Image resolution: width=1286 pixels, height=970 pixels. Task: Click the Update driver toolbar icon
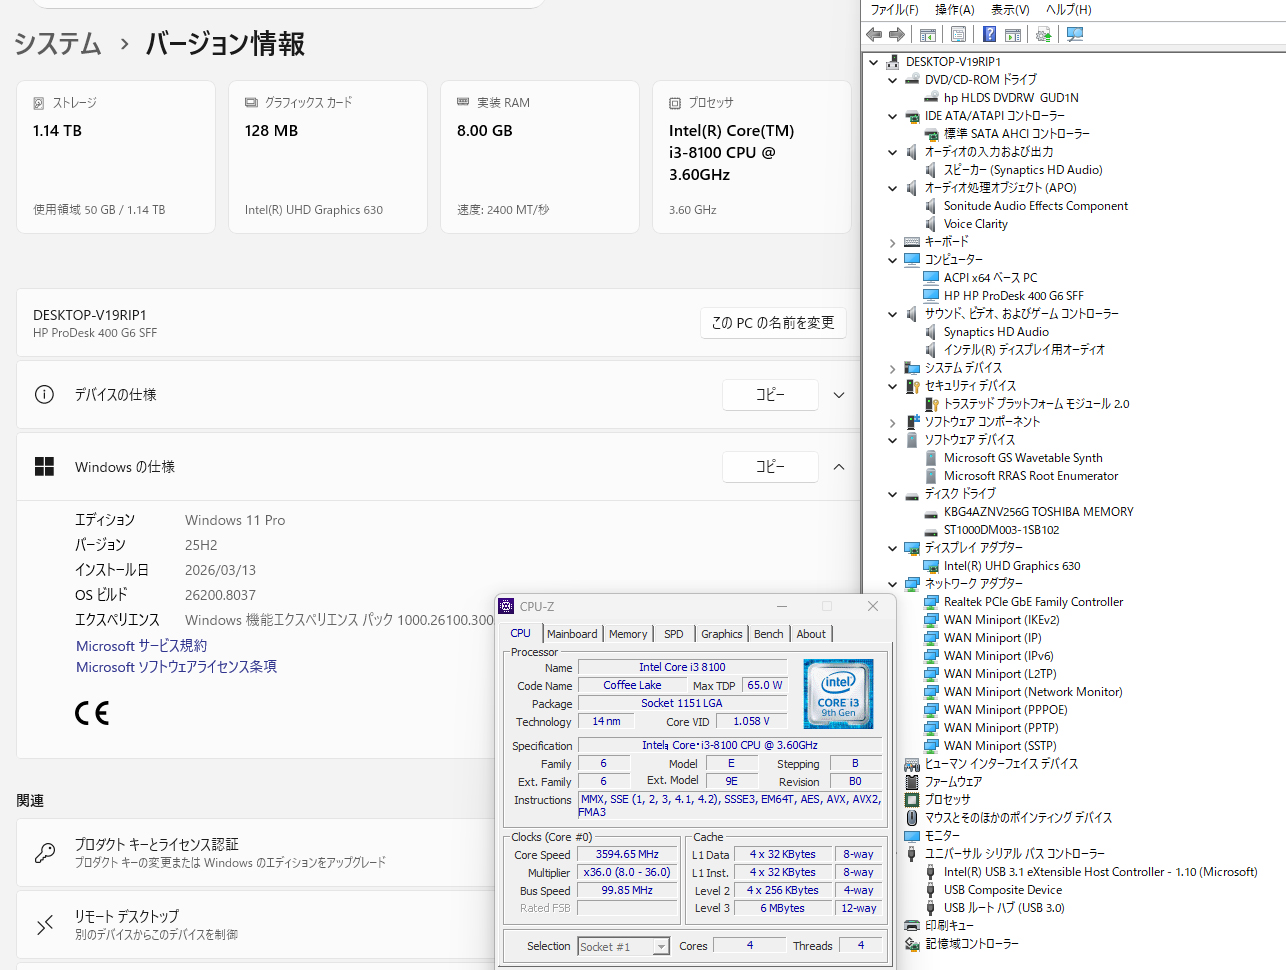tap(1043, 35)
